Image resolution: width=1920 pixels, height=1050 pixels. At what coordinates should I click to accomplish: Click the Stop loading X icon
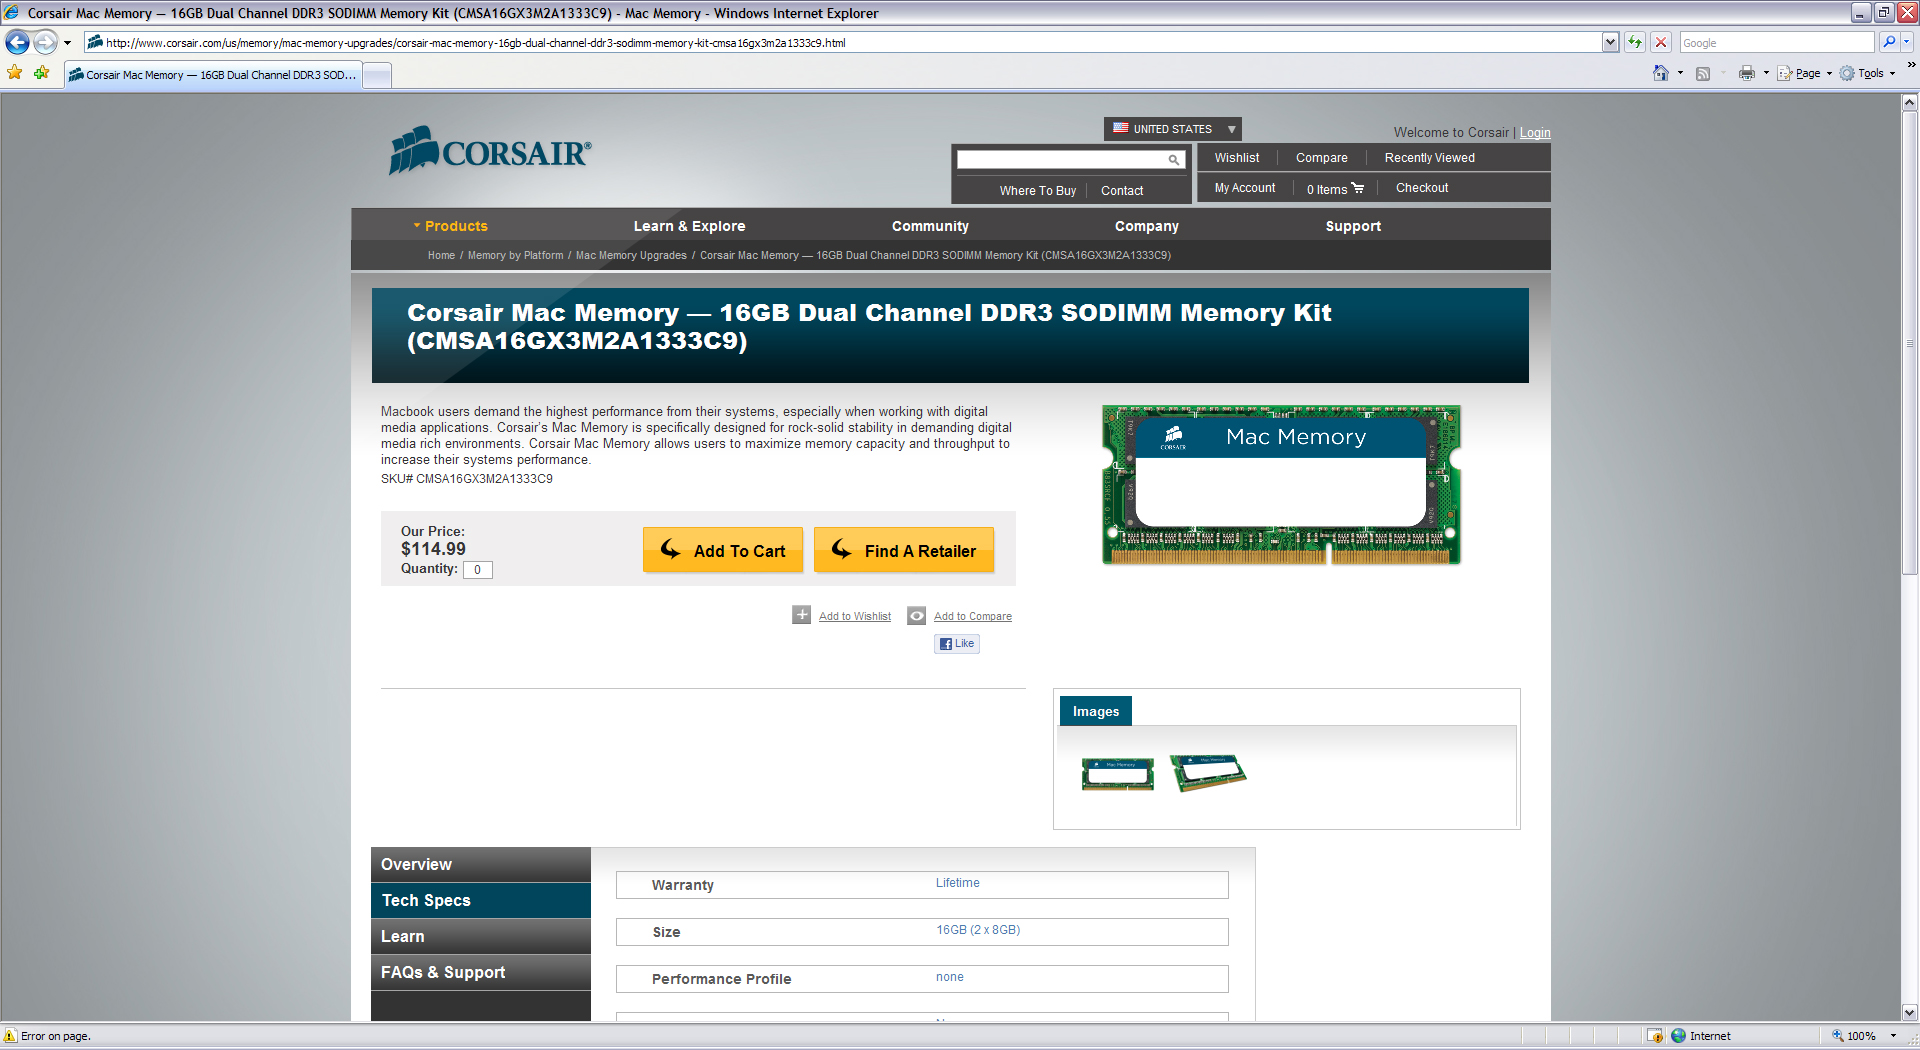[x=1661, y=42]
